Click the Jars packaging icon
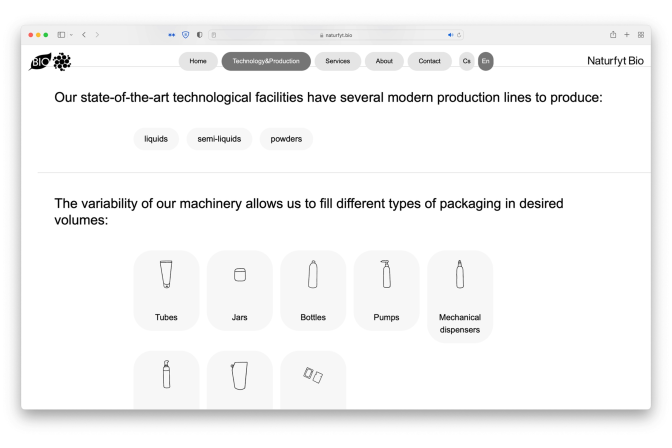The image size is (672, 448). click(240, 274)
